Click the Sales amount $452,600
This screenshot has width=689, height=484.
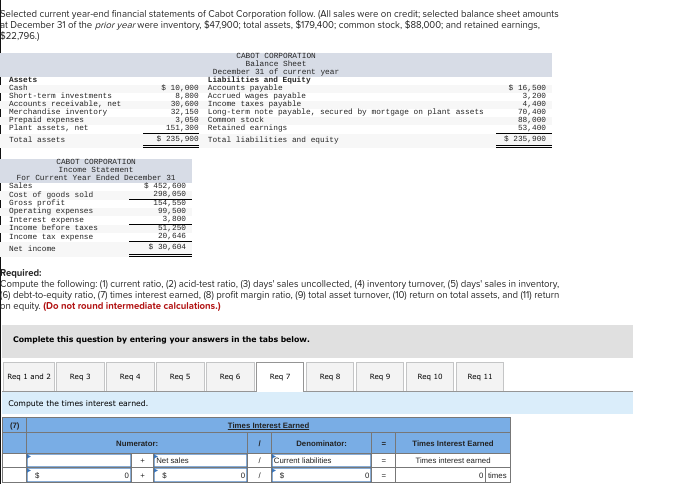pyautogui.click(x=165, y=186)
